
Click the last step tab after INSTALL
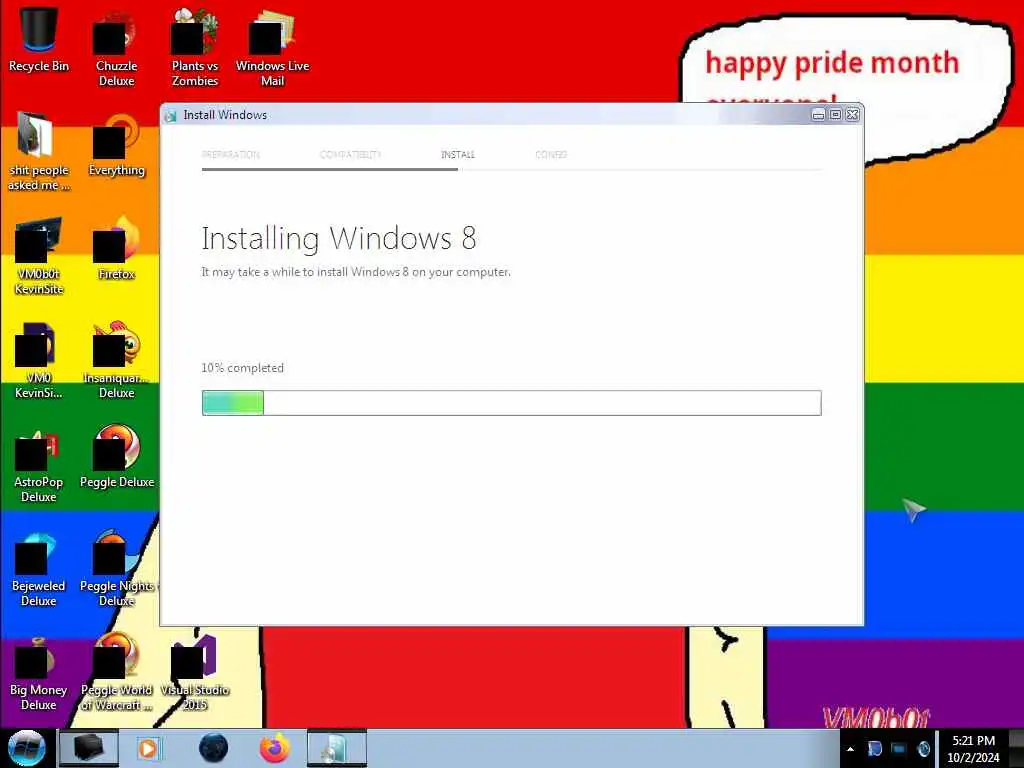tap(551, 155)
